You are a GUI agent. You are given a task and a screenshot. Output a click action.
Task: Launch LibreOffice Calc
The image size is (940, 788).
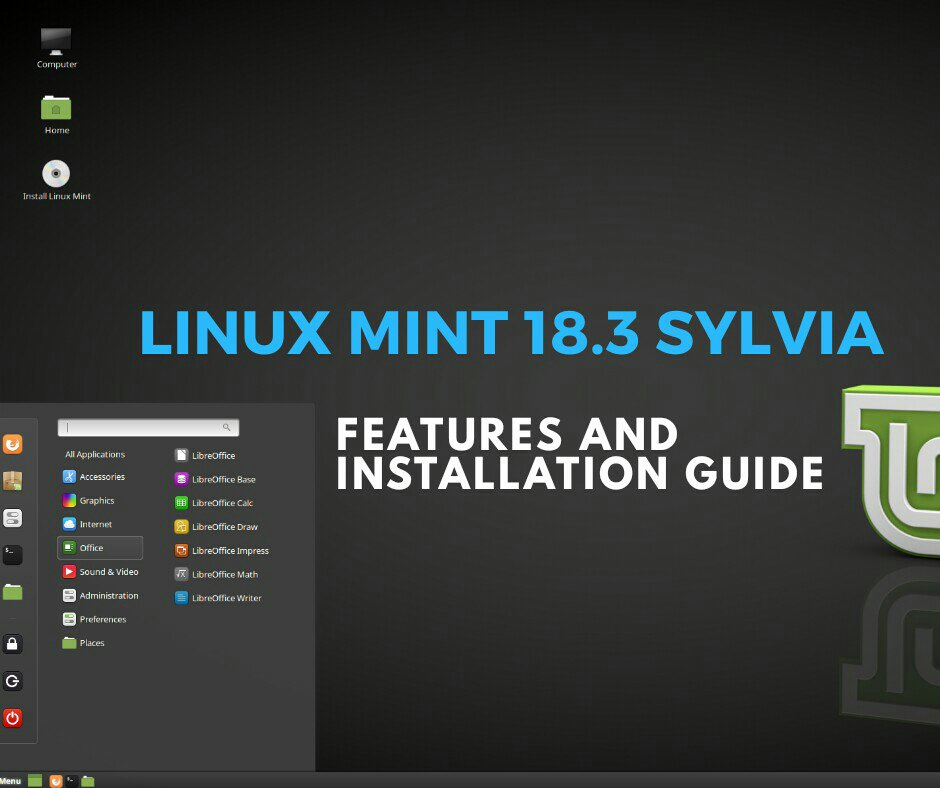point(214,503)
